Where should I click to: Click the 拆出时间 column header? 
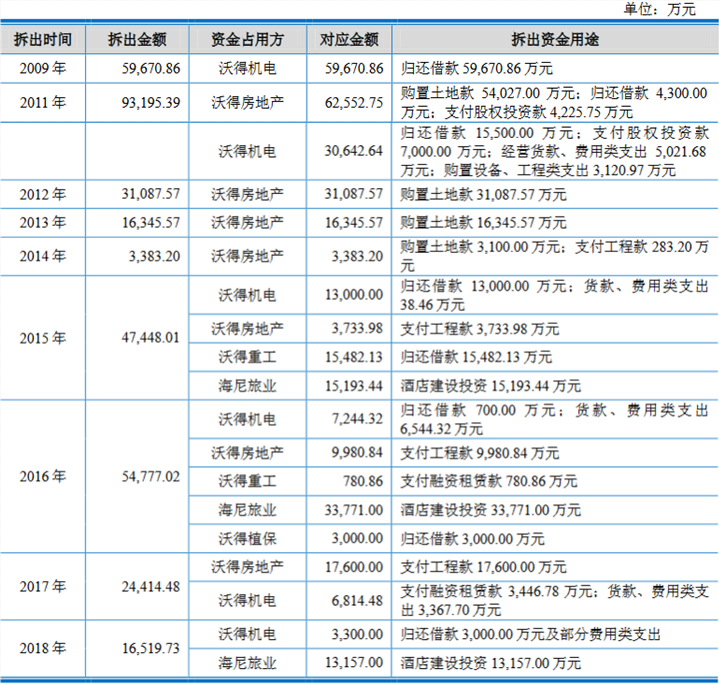click(43, 40)
